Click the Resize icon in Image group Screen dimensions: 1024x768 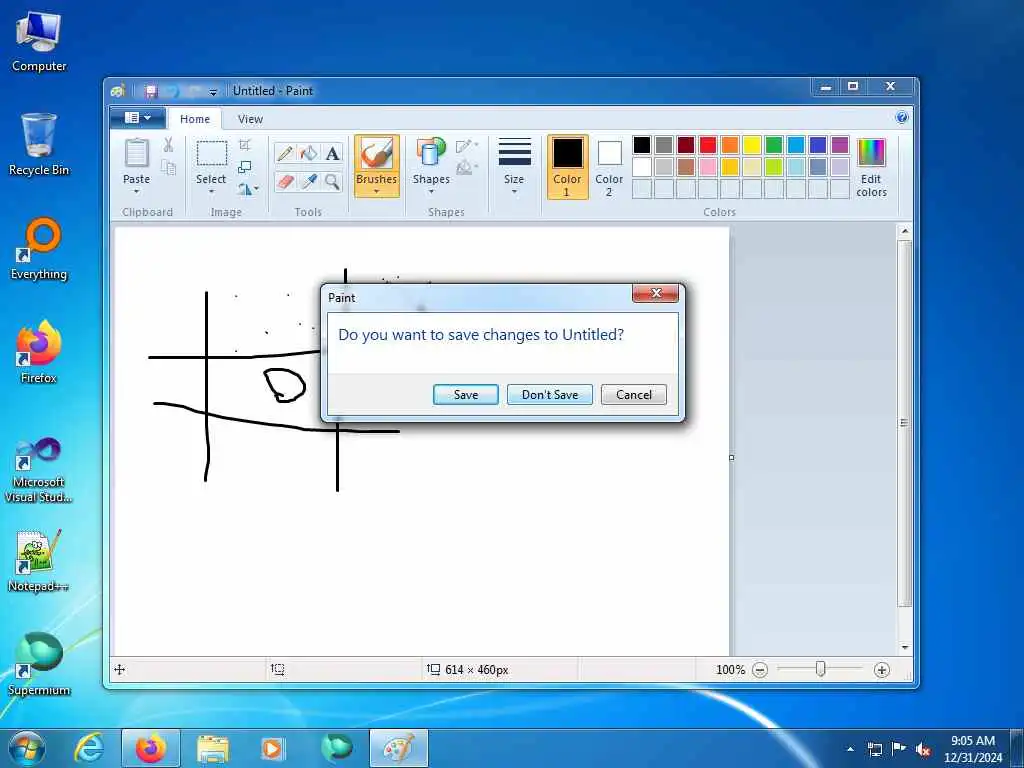click(x=245, y=168)
